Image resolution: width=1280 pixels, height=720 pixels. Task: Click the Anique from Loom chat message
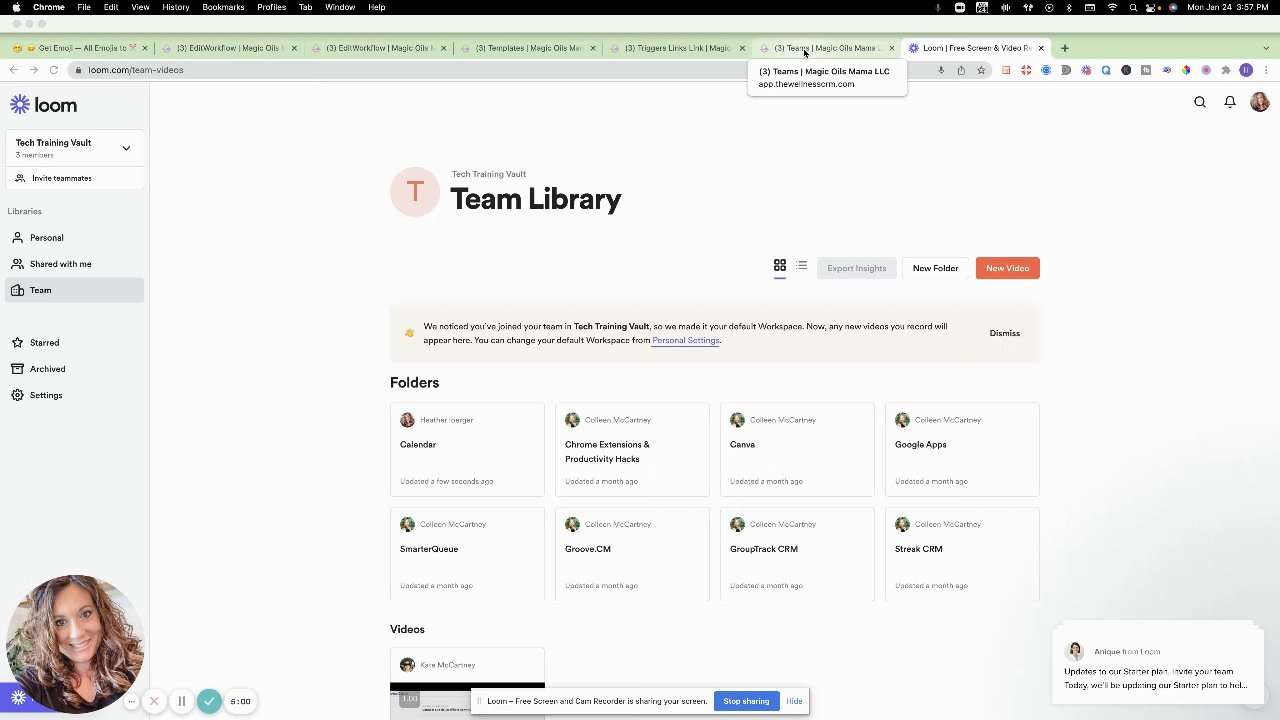coord(1156,668)
